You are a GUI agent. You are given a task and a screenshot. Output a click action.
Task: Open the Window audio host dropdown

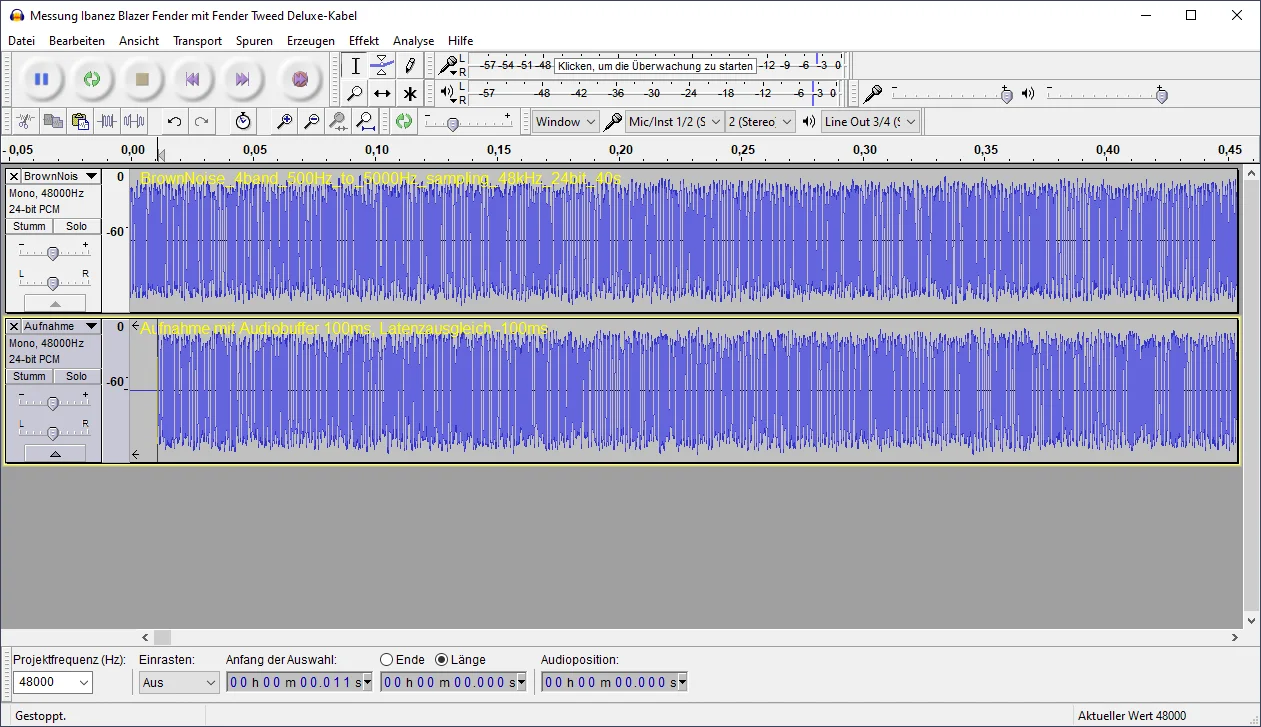[x=565, y=122]
